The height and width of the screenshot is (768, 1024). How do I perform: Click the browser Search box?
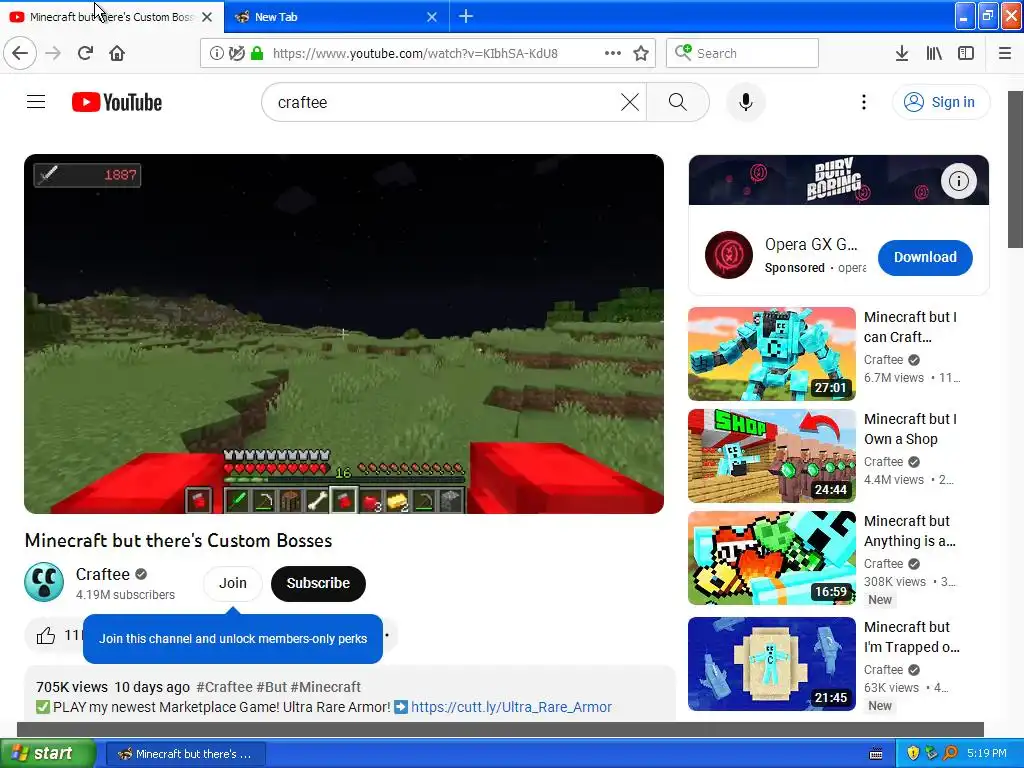pos(742,53)
